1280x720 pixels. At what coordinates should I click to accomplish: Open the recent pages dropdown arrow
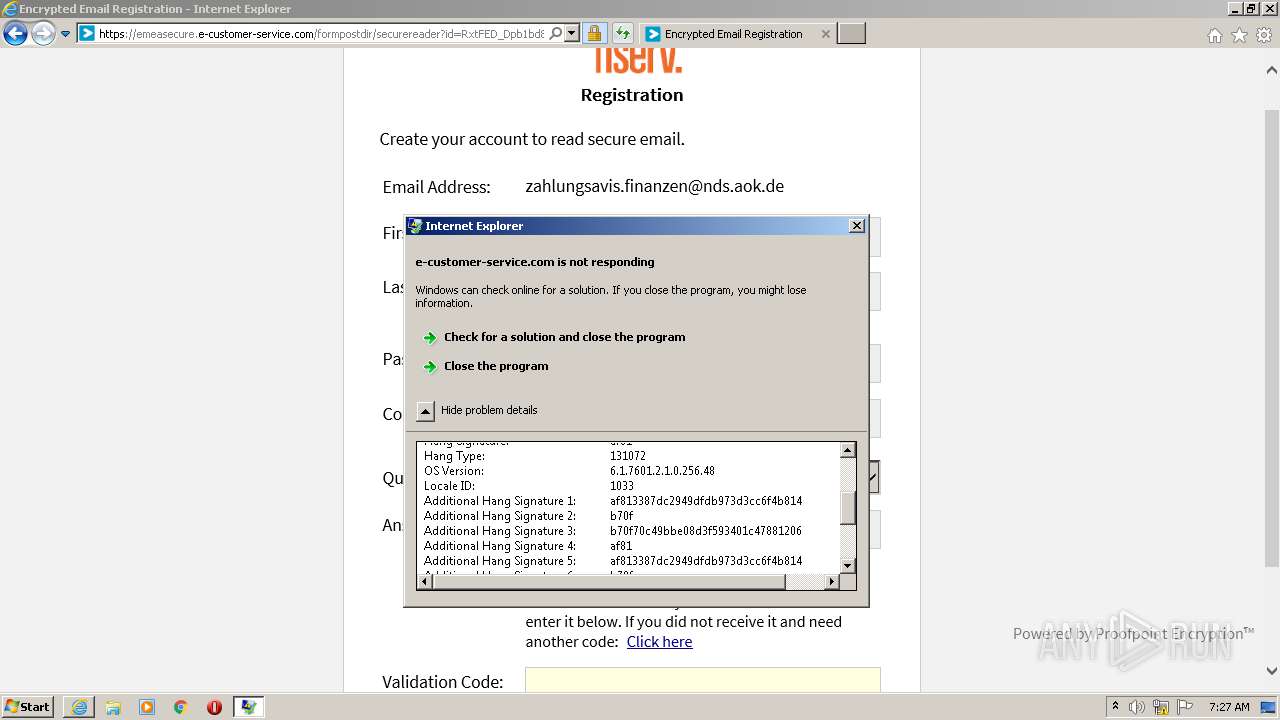66,34
